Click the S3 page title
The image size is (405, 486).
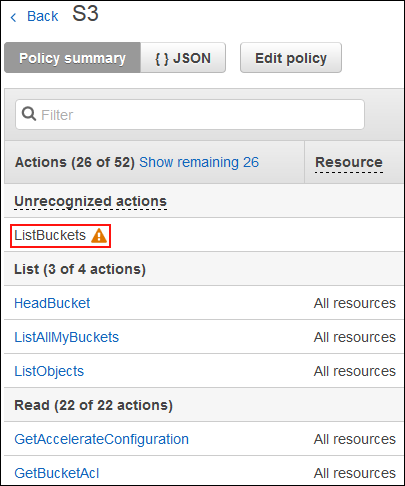85,14
